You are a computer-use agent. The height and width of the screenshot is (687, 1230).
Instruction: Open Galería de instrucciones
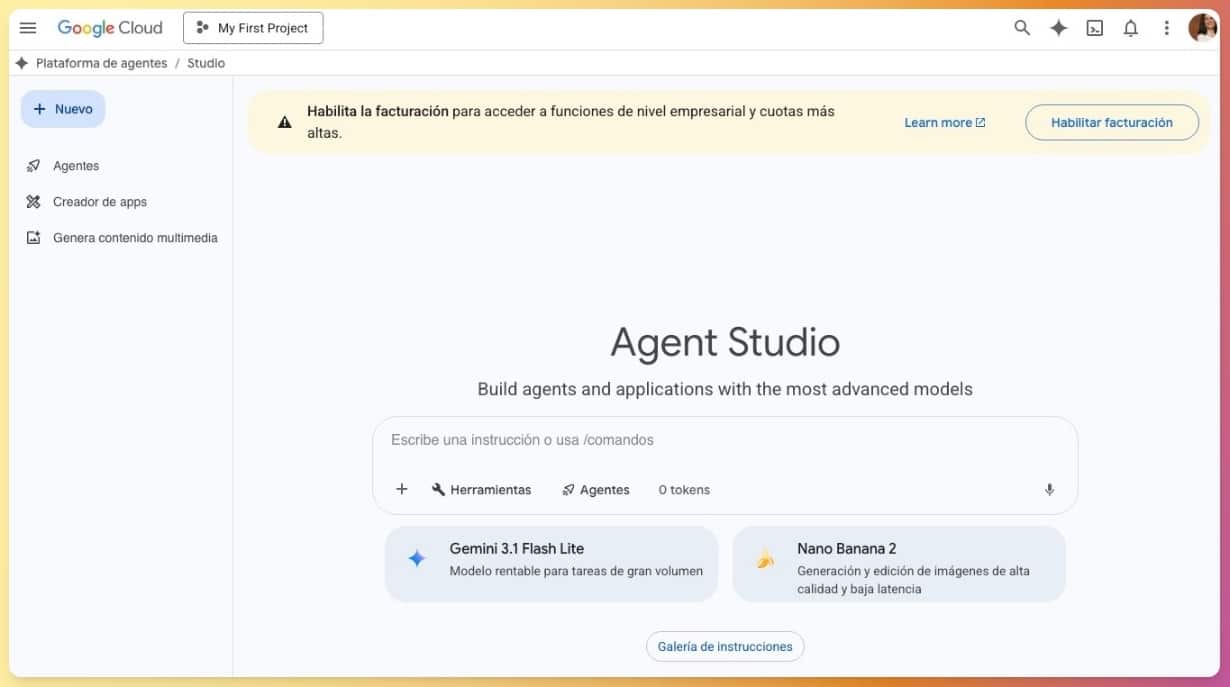point(725,647)
